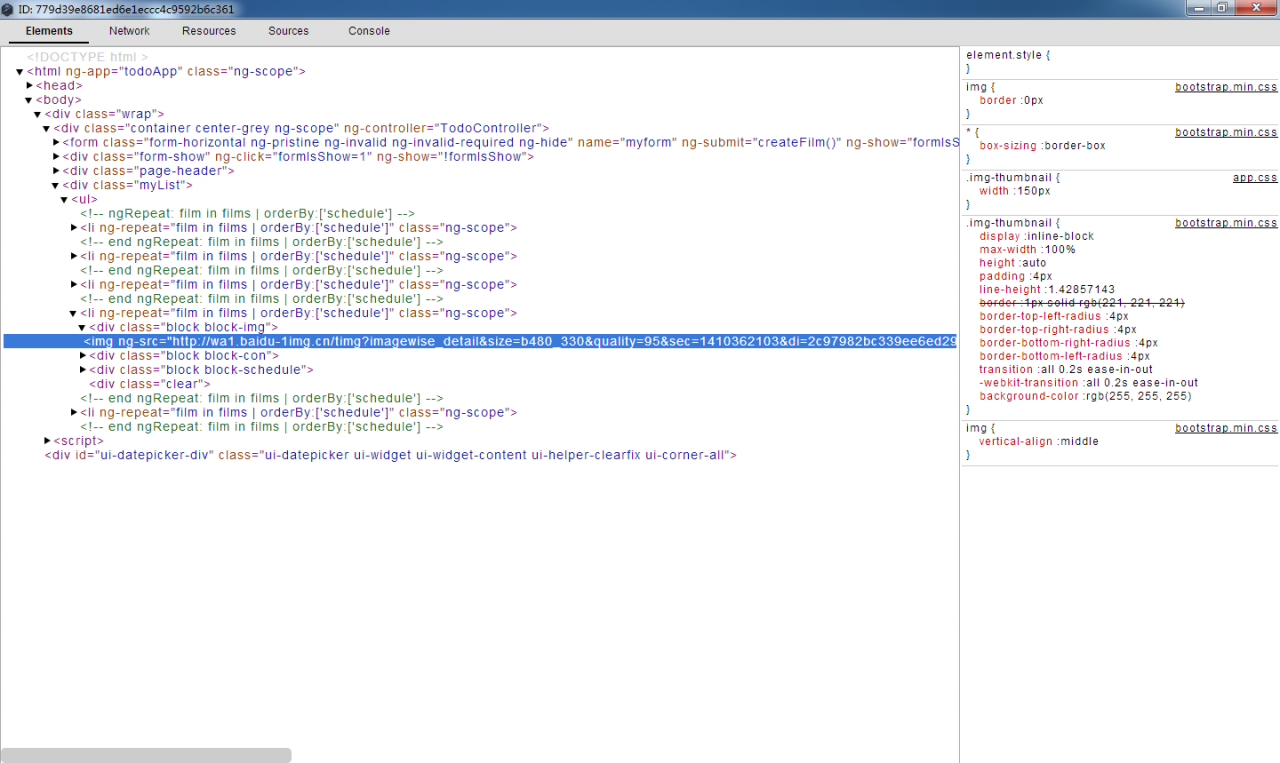Open the app.css source link
The width and height of the screenshot is (1280, 763).
(1255, 178)
